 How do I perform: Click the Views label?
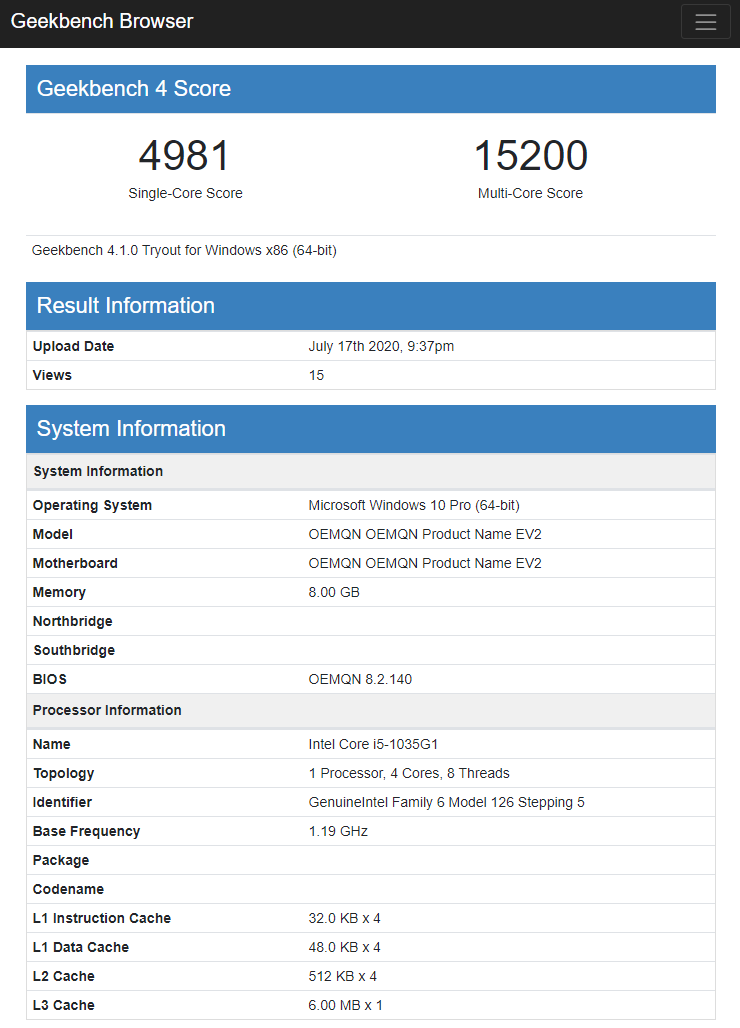(x=52, y=375)
